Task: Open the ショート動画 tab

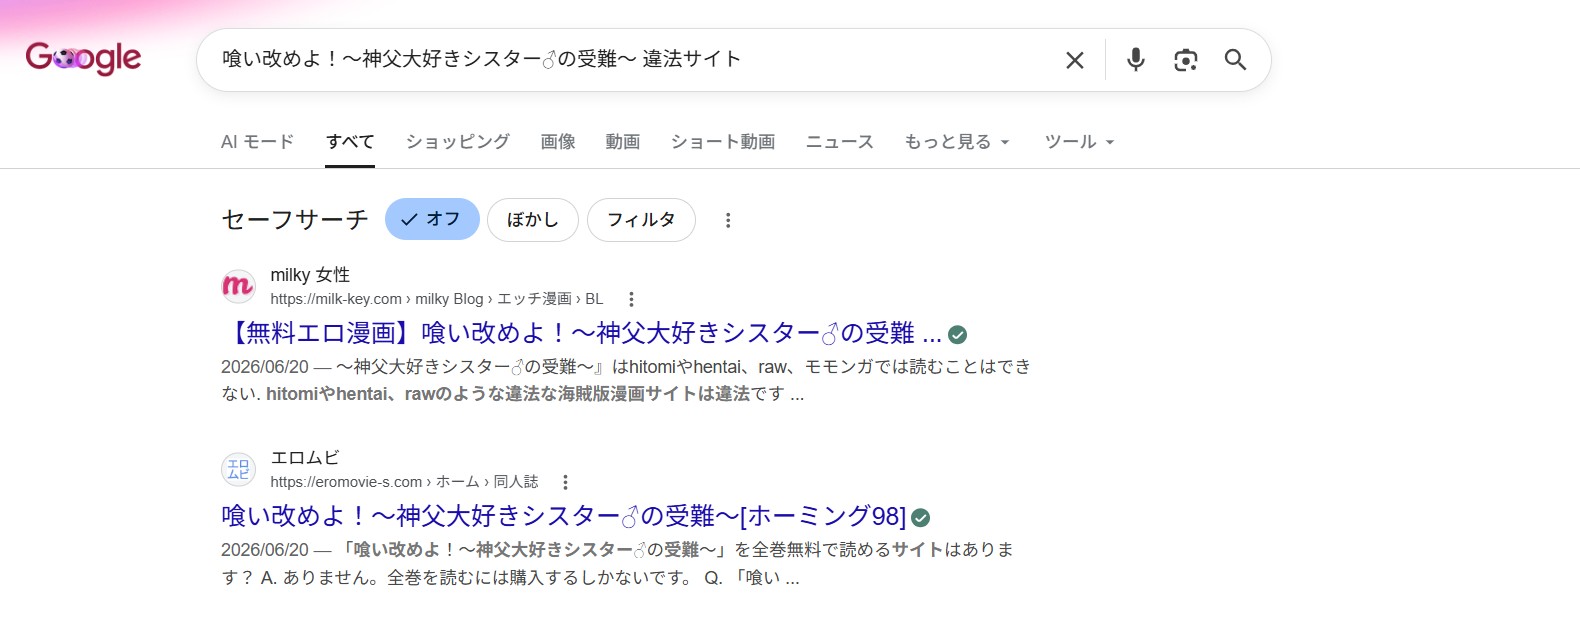Action: click(x=723, y=142)
